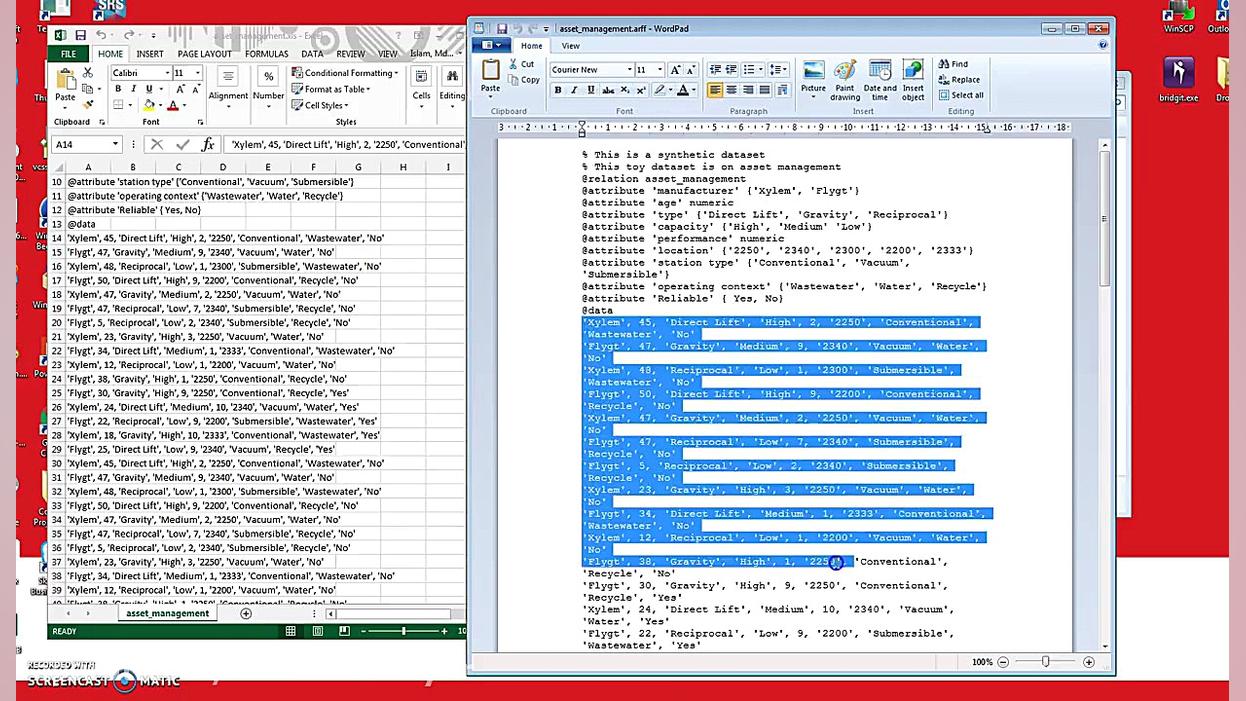
Task: Click WordPad's zoom in plus button
Action: (x=1089, y=662)
